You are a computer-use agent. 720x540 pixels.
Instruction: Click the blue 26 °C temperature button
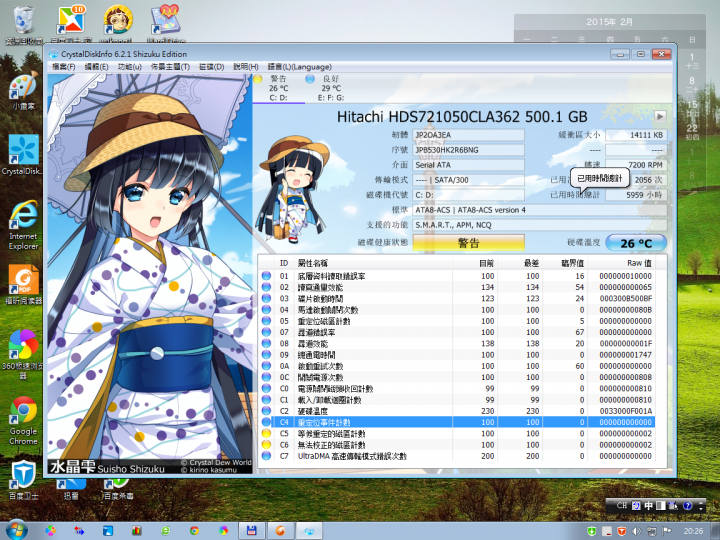click(x=636, y=243)
